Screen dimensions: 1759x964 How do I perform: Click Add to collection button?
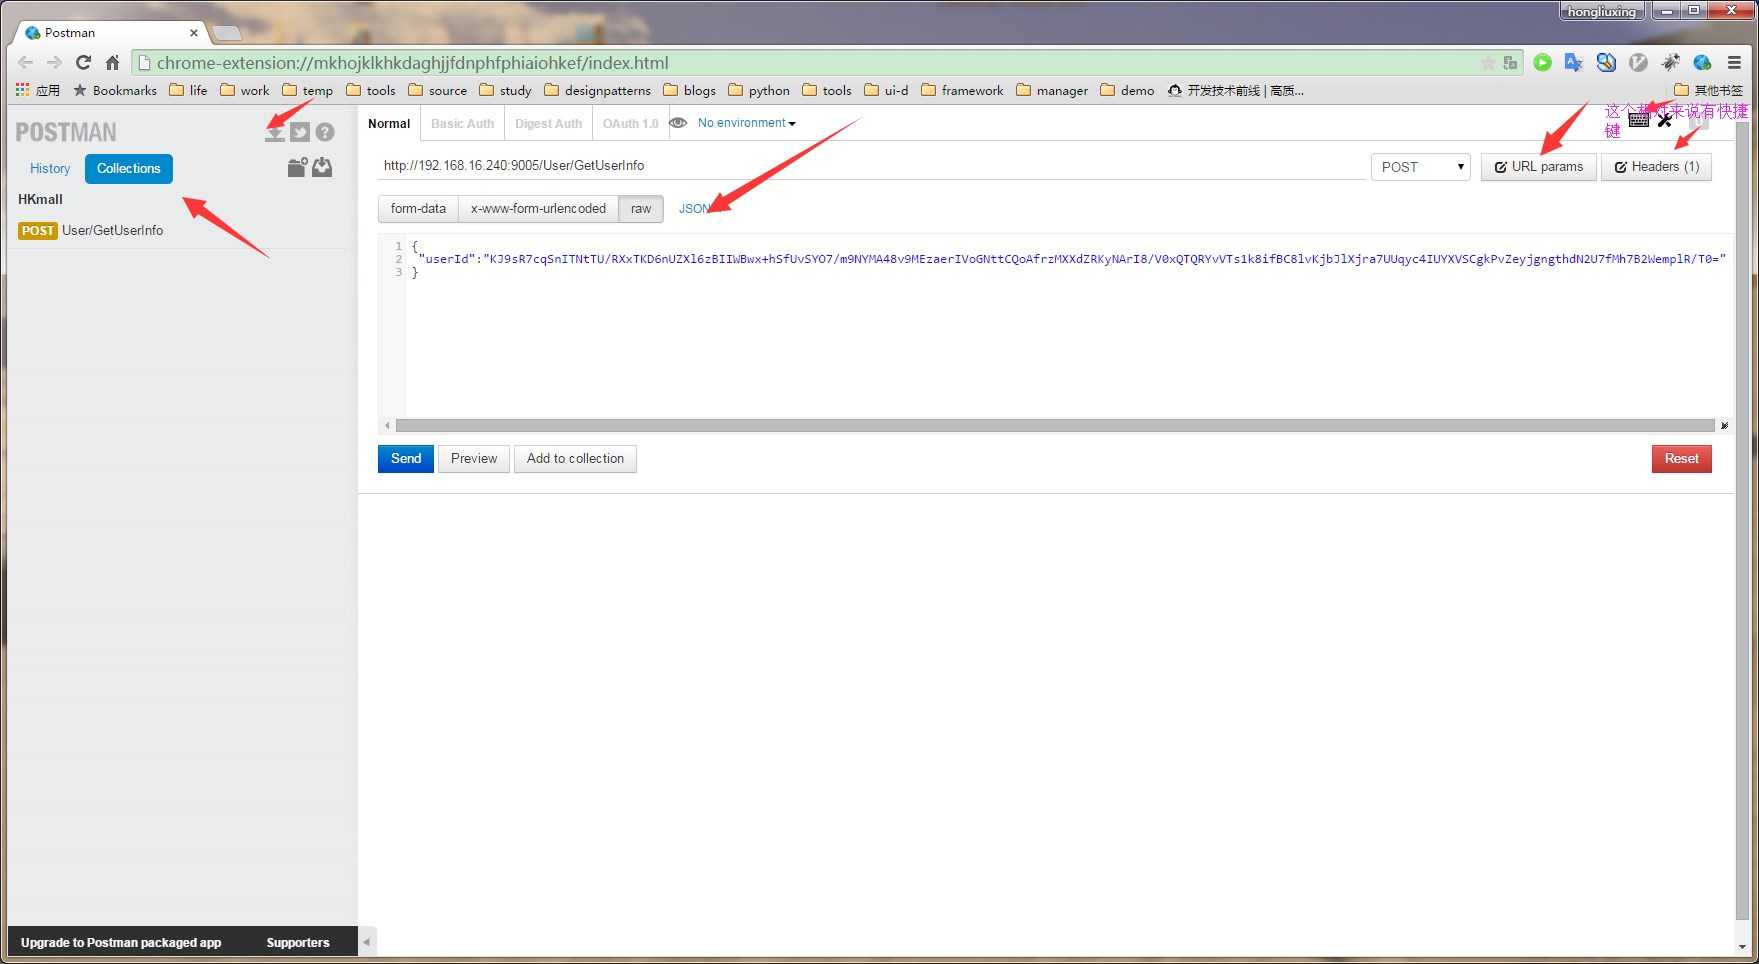click(x=575, y=459)
